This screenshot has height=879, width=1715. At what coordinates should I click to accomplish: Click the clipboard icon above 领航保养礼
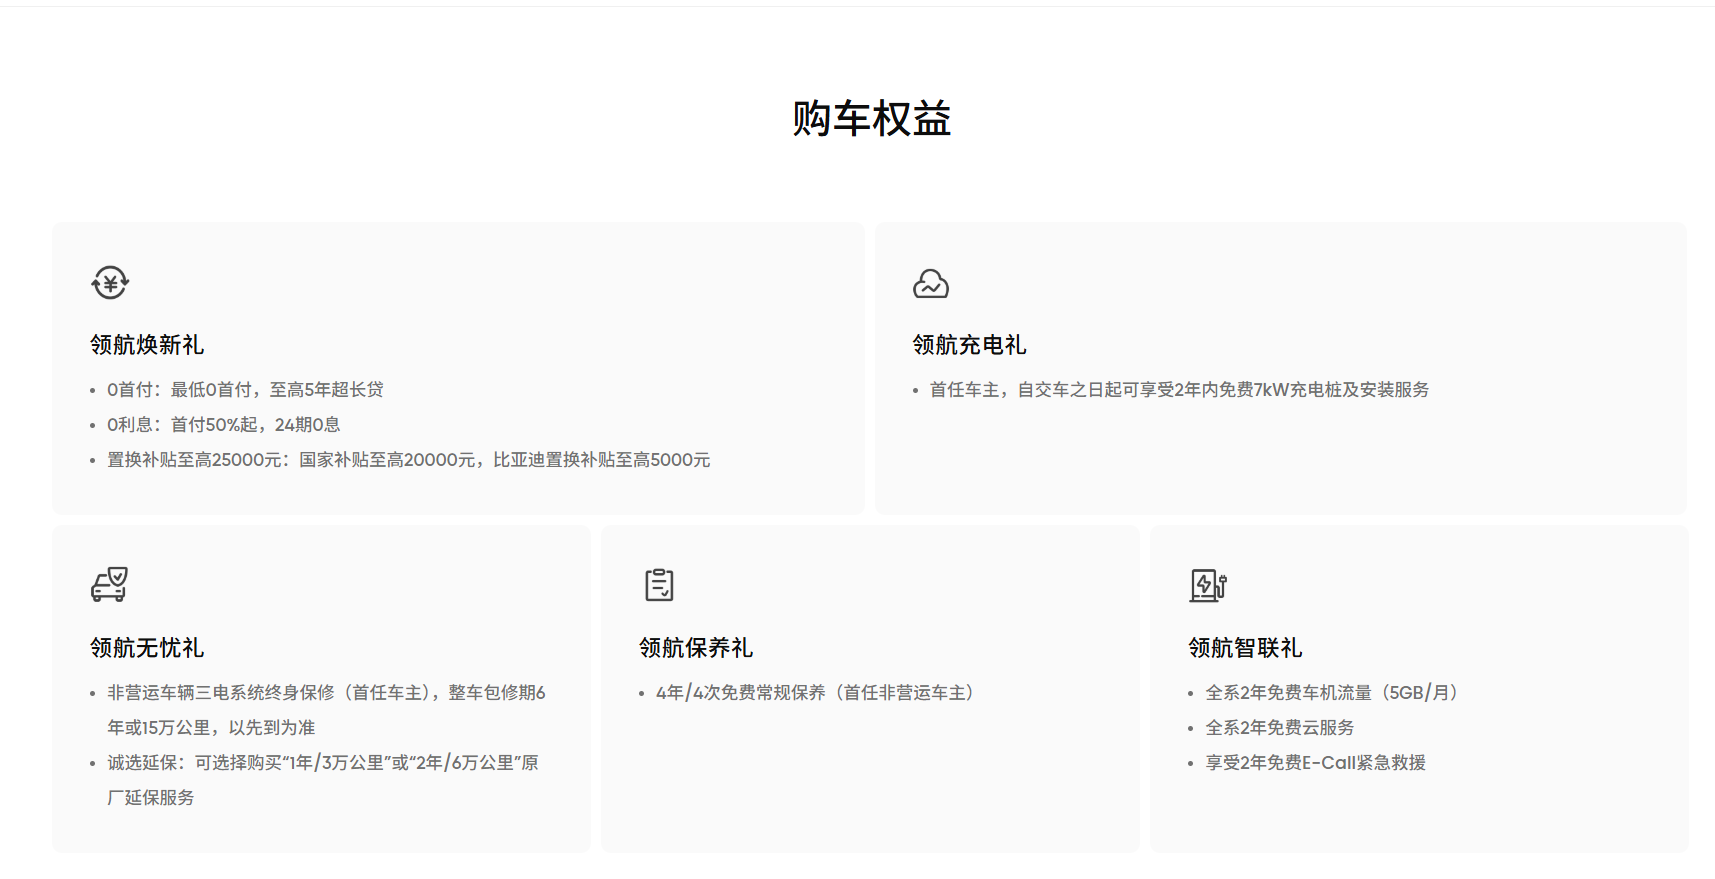tap(659, 585)
